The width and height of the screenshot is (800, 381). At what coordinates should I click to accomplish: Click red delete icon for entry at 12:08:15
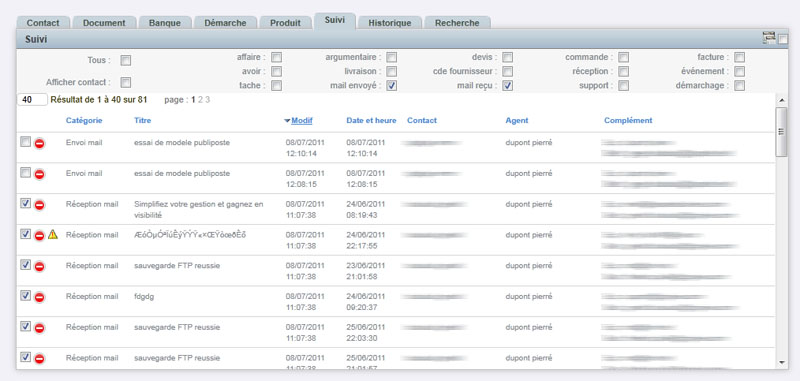[39, 174]
